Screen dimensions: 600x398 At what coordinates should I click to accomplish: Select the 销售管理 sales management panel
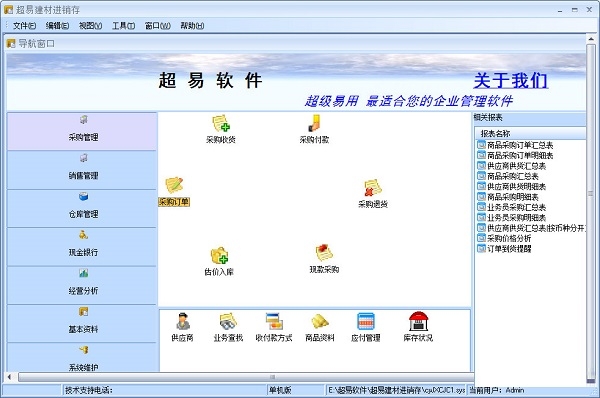click(82, 170)
